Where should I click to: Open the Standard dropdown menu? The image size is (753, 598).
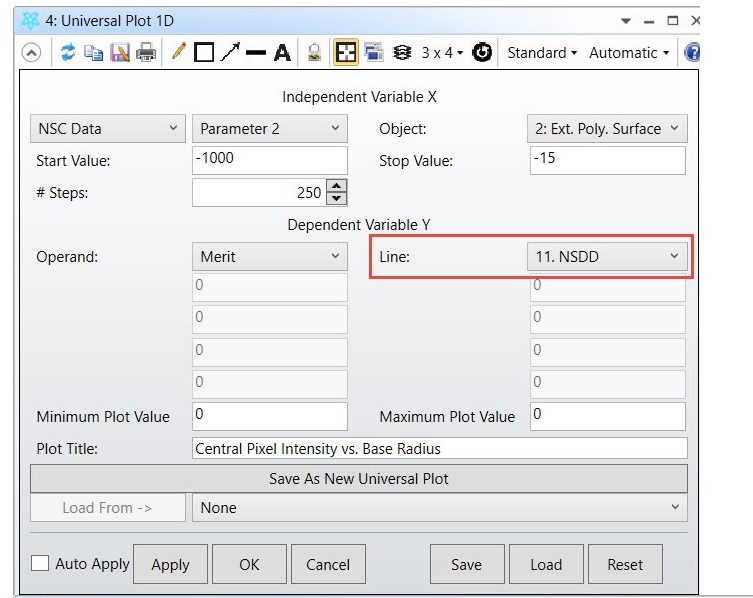pos(542,52)
